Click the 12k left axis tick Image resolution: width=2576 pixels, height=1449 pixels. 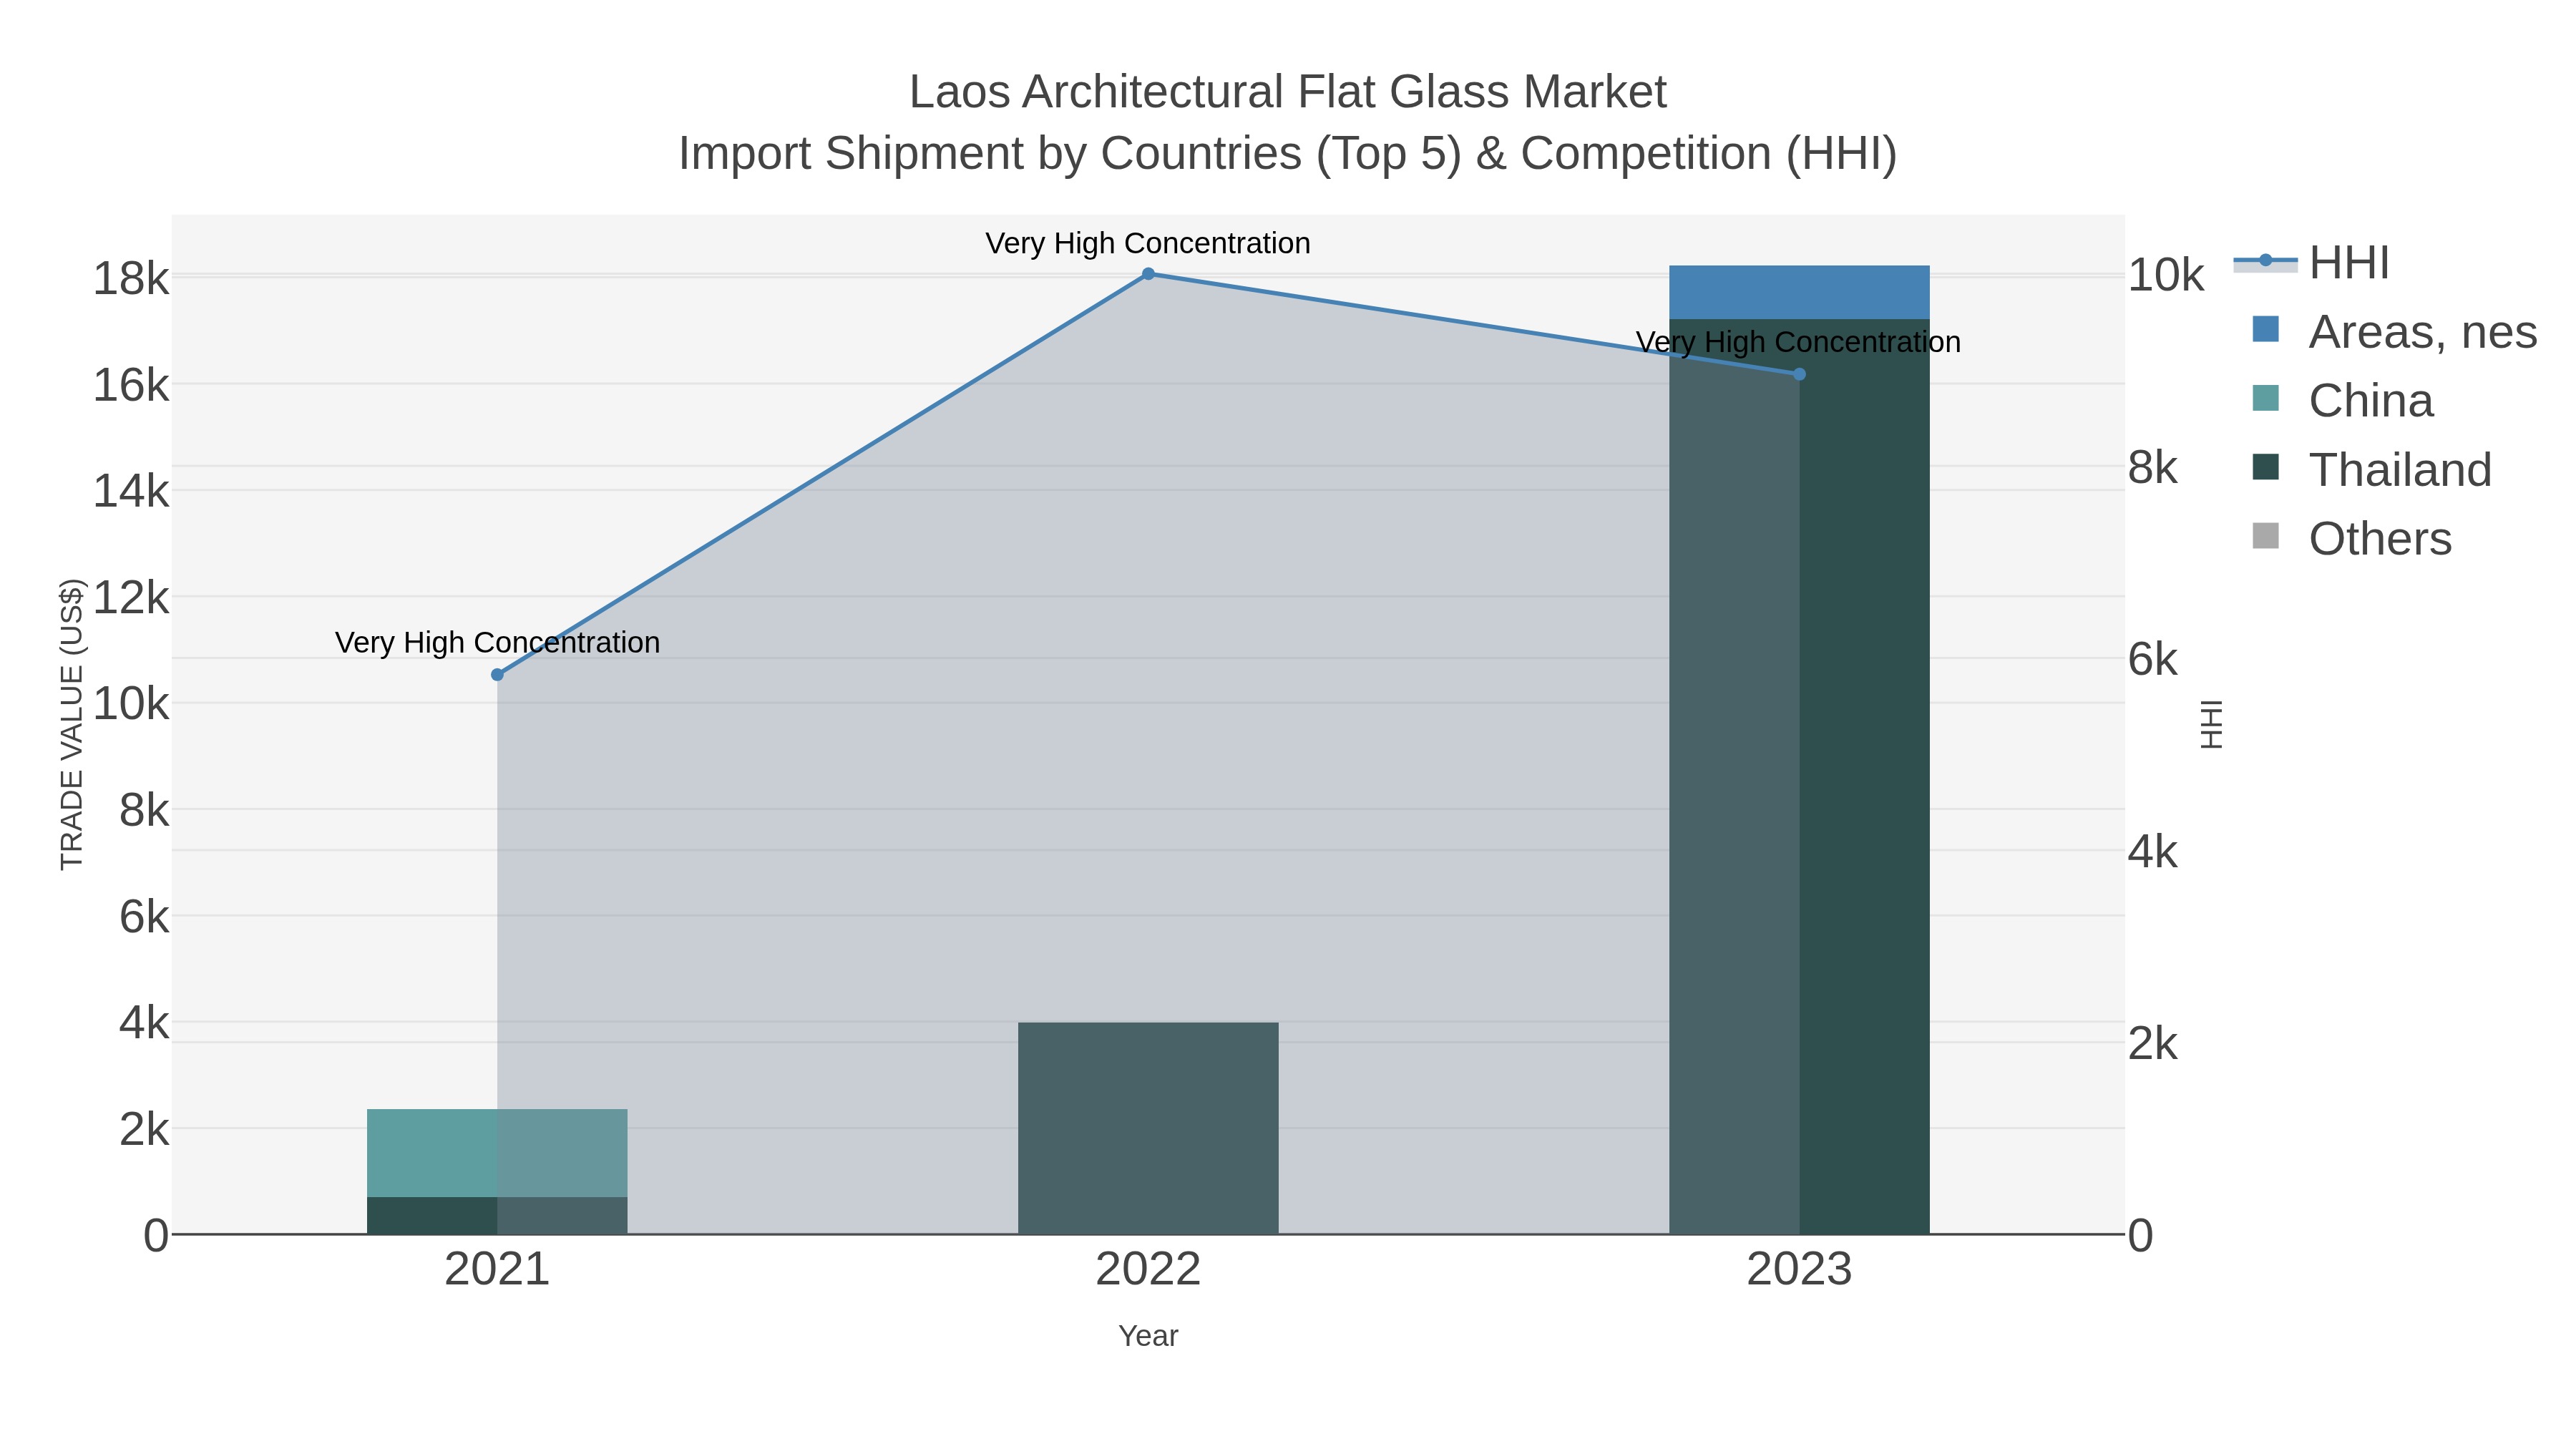(x=131, y=598)
